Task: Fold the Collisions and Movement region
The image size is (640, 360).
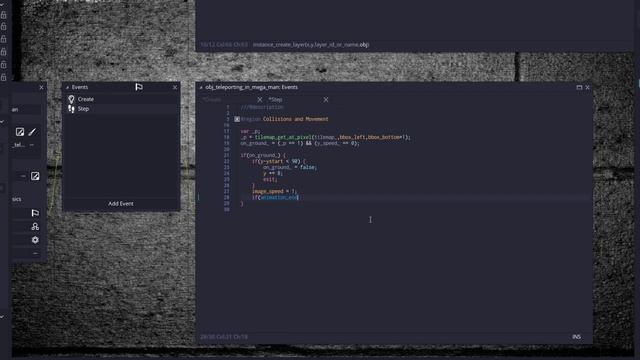Action: 237,119
